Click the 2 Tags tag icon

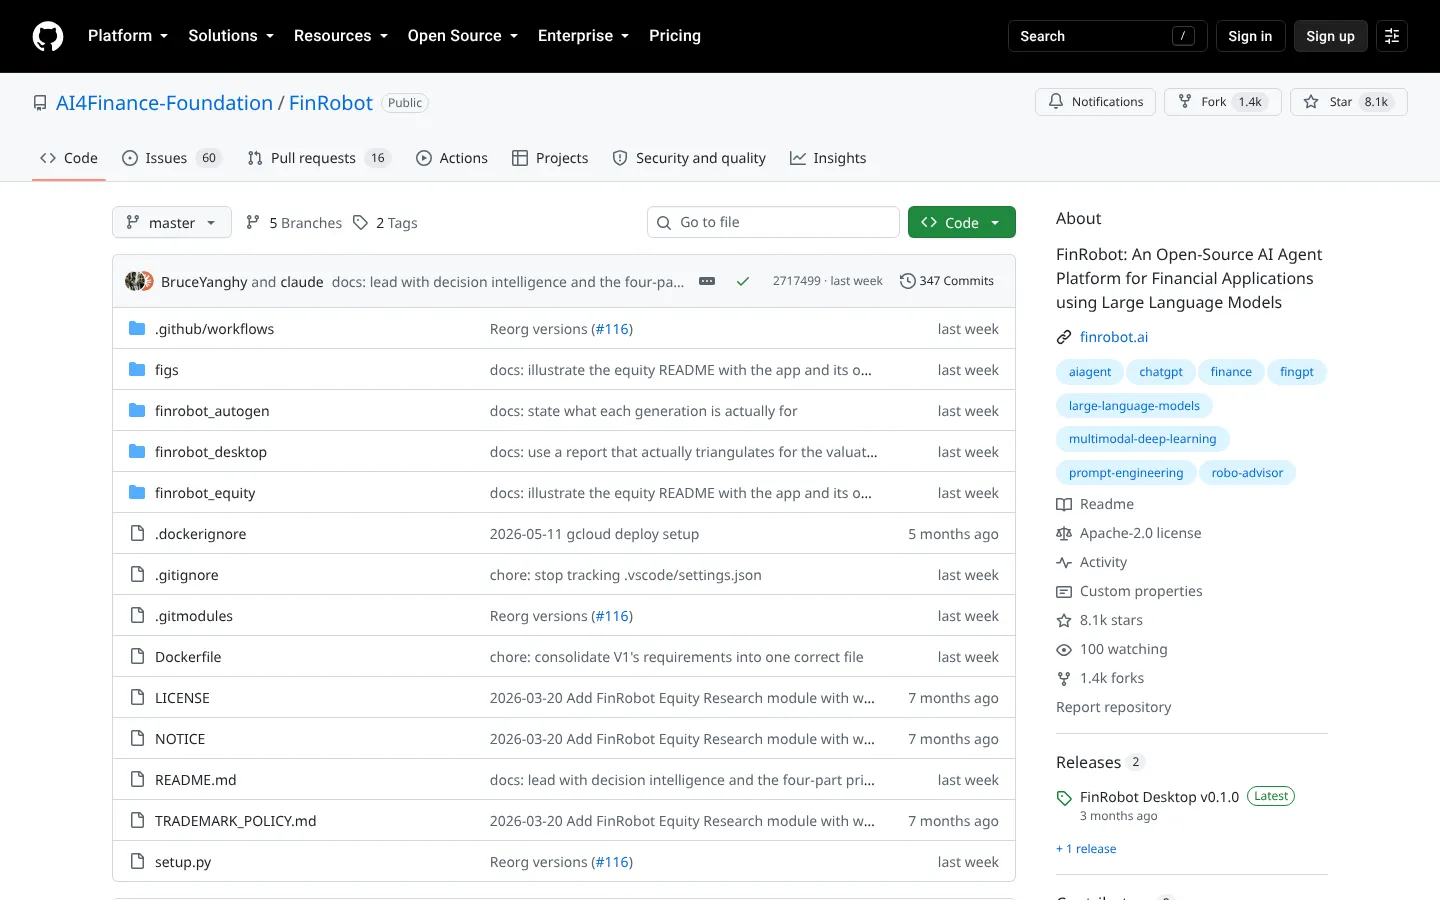click(x=360, y=223)
